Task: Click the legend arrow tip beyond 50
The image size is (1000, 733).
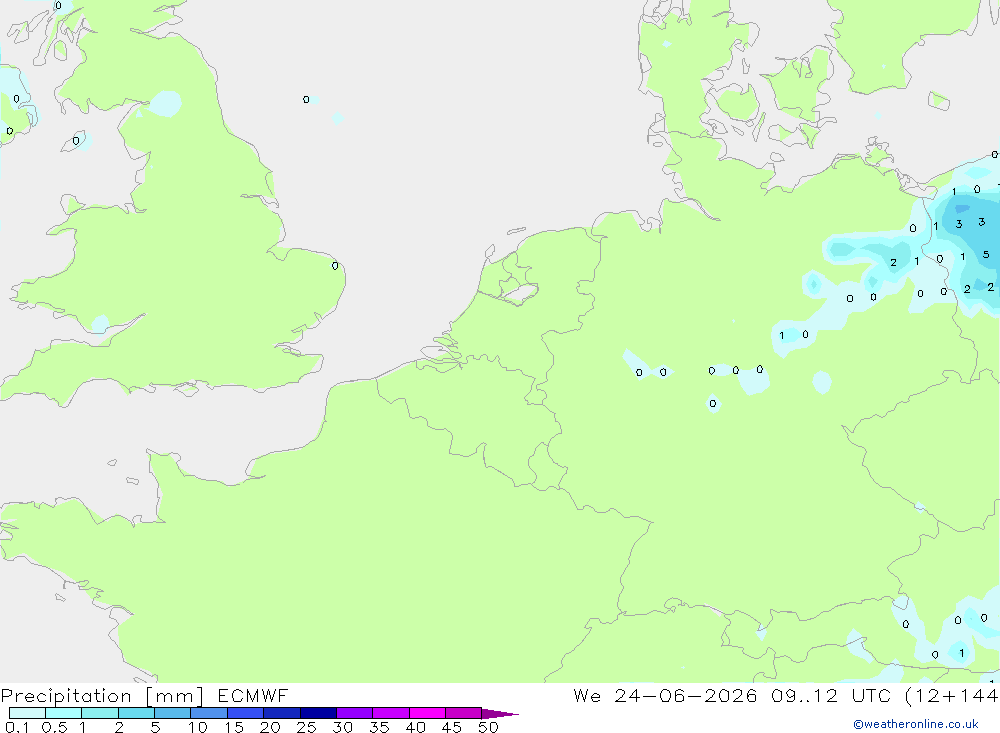Action: click(x=501, y=713)
